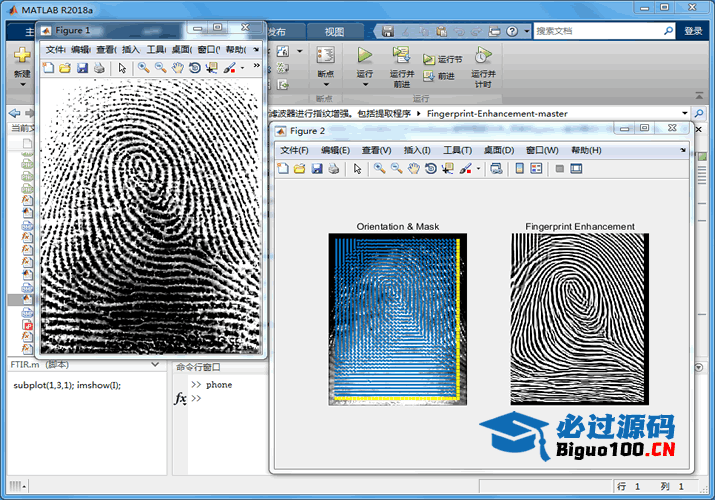
Task: Select Zoom In tool in Figure 1
Action: coord(144,68)
